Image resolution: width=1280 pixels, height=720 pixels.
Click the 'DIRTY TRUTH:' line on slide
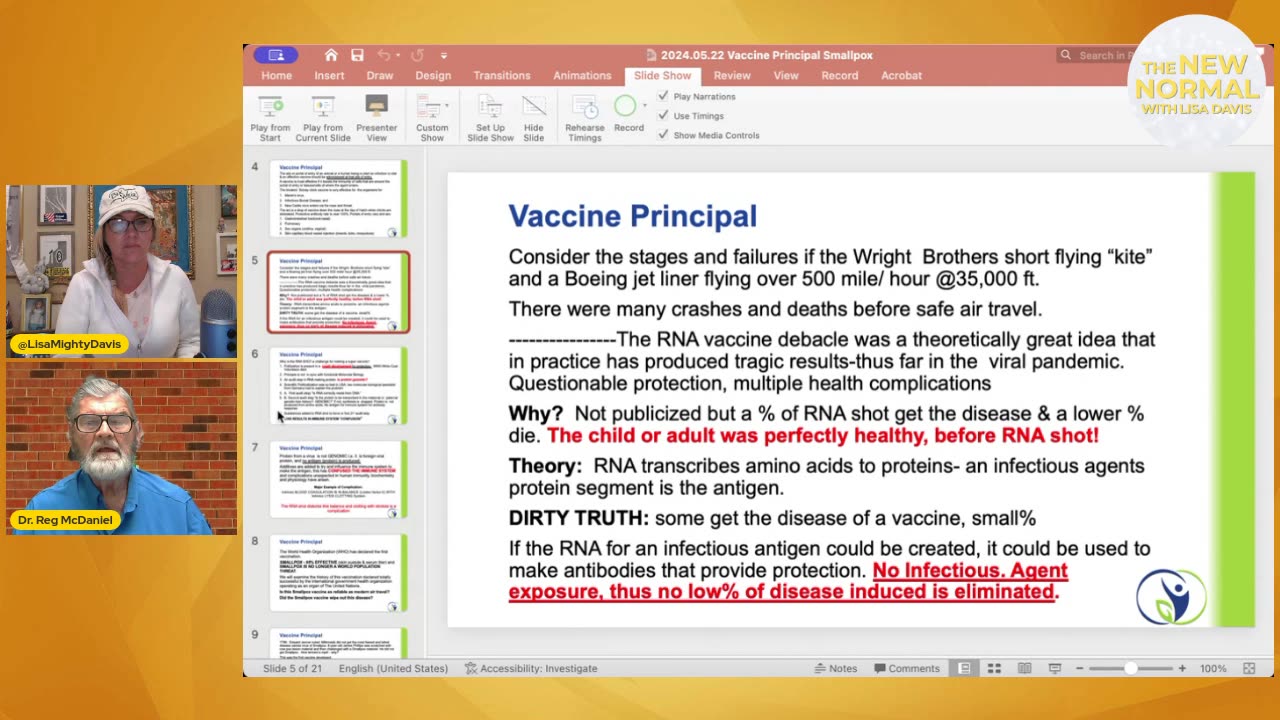(772, 518)
